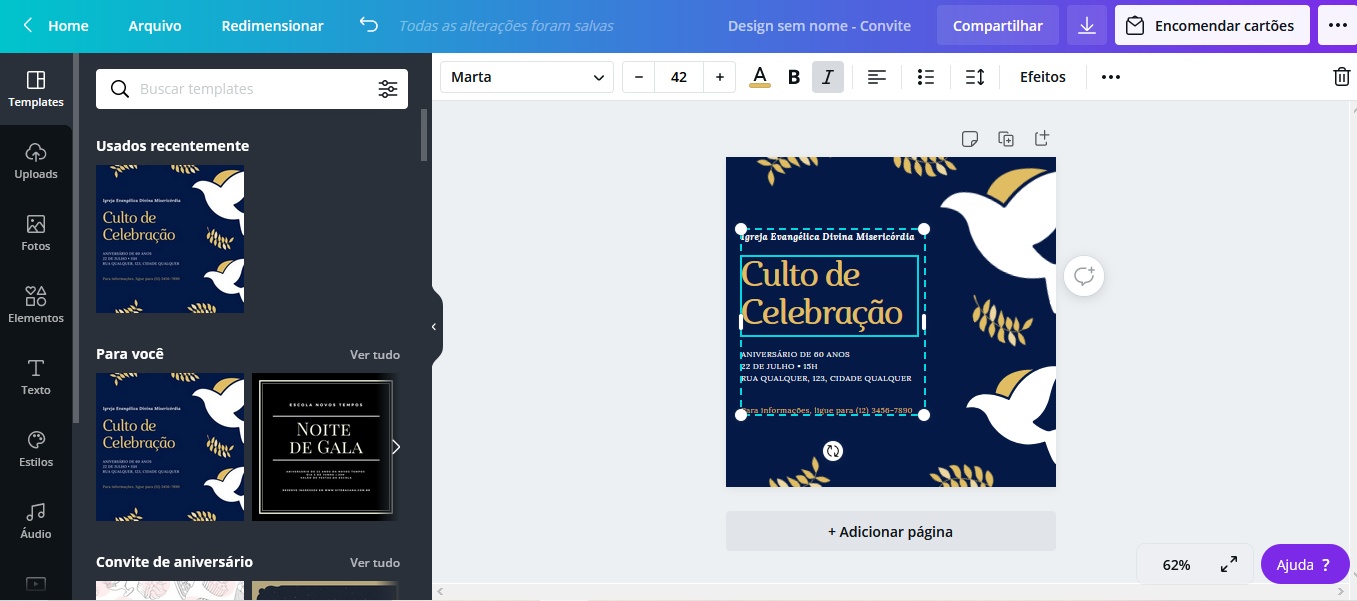
Task: Toggle bold formatting
Action: (794, 77)
